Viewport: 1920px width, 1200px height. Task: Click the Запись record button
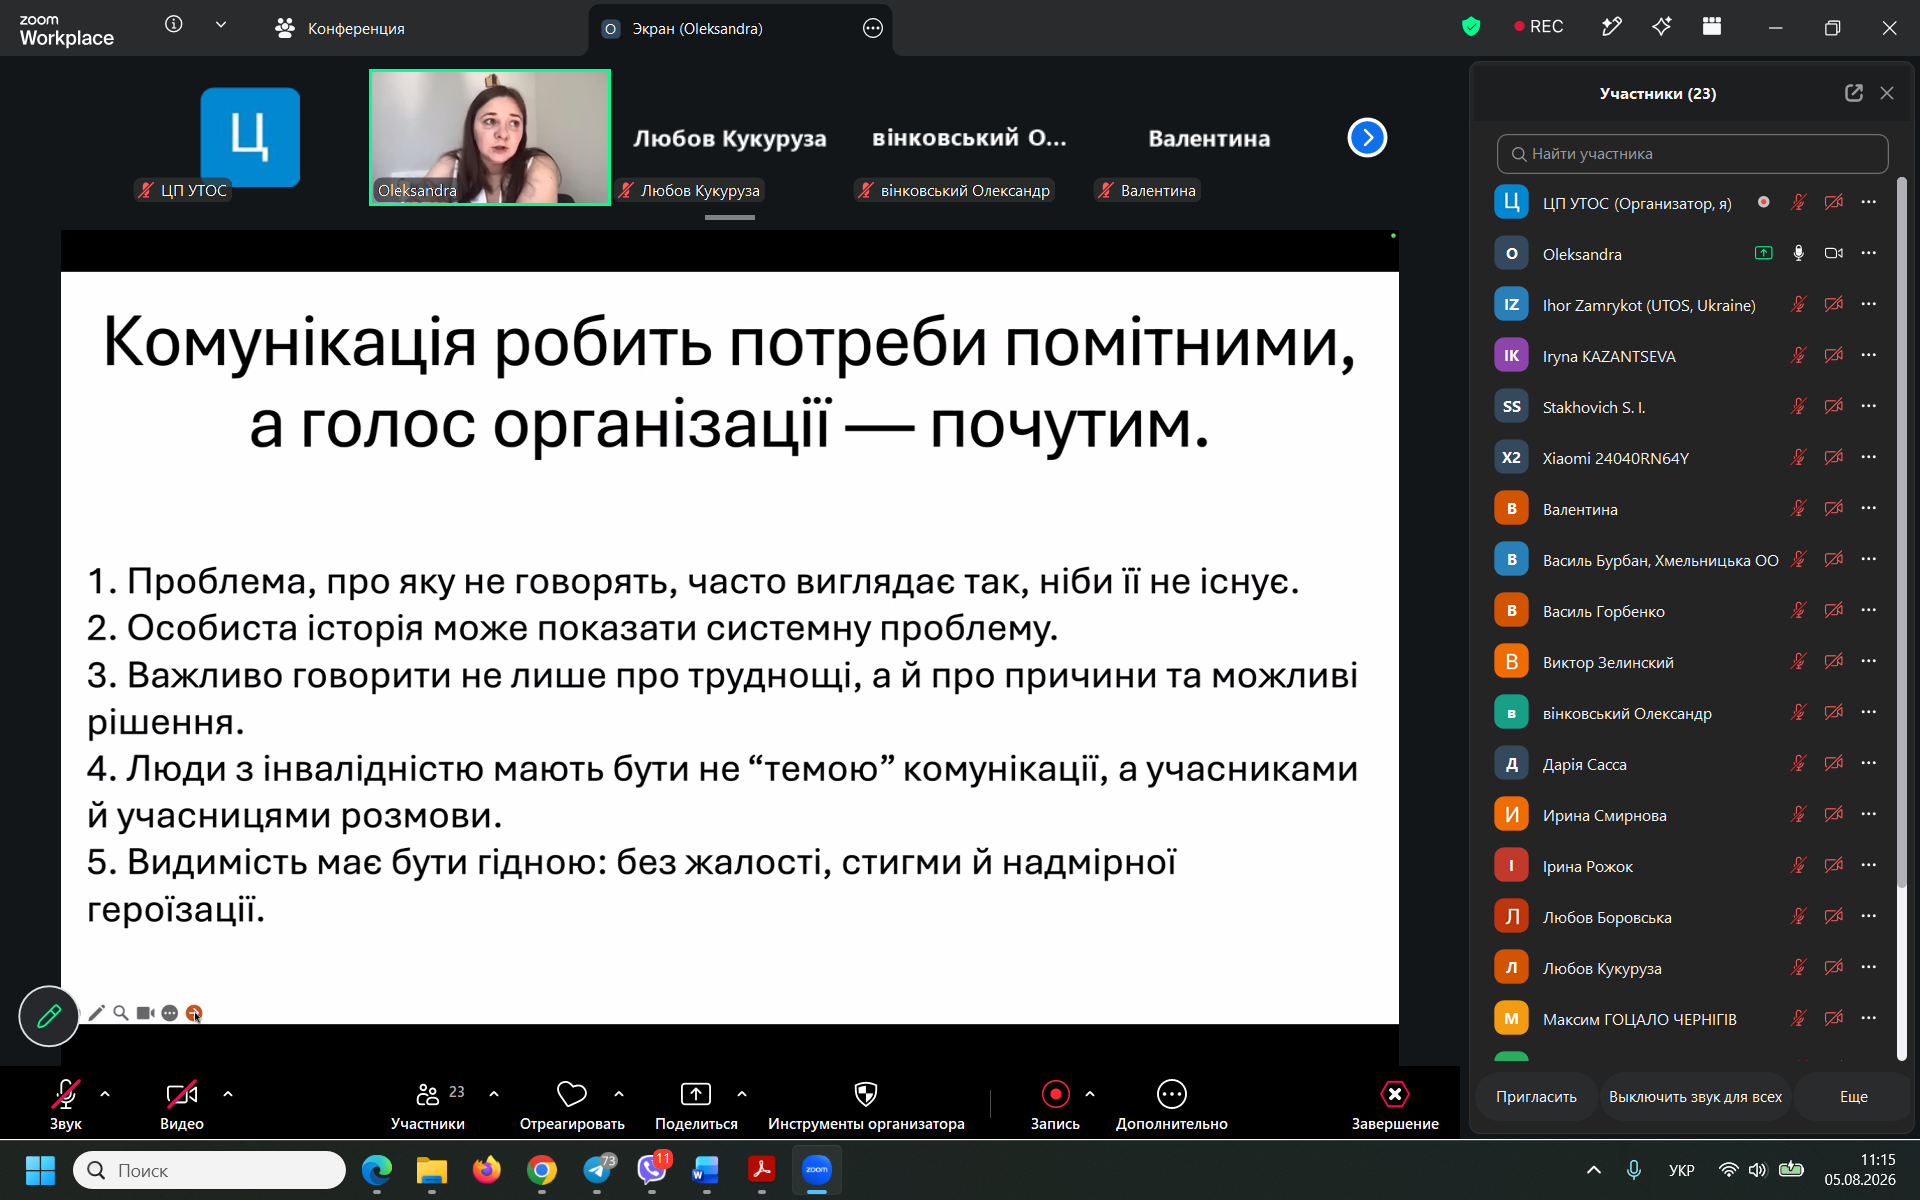[1055, 1105]
